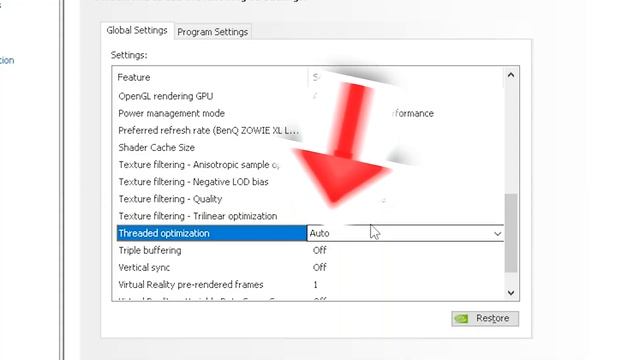Viewport: 640px width, 360px height.
Task: Click the Auto value of Threaded optimization
Action: coord(319,233)
